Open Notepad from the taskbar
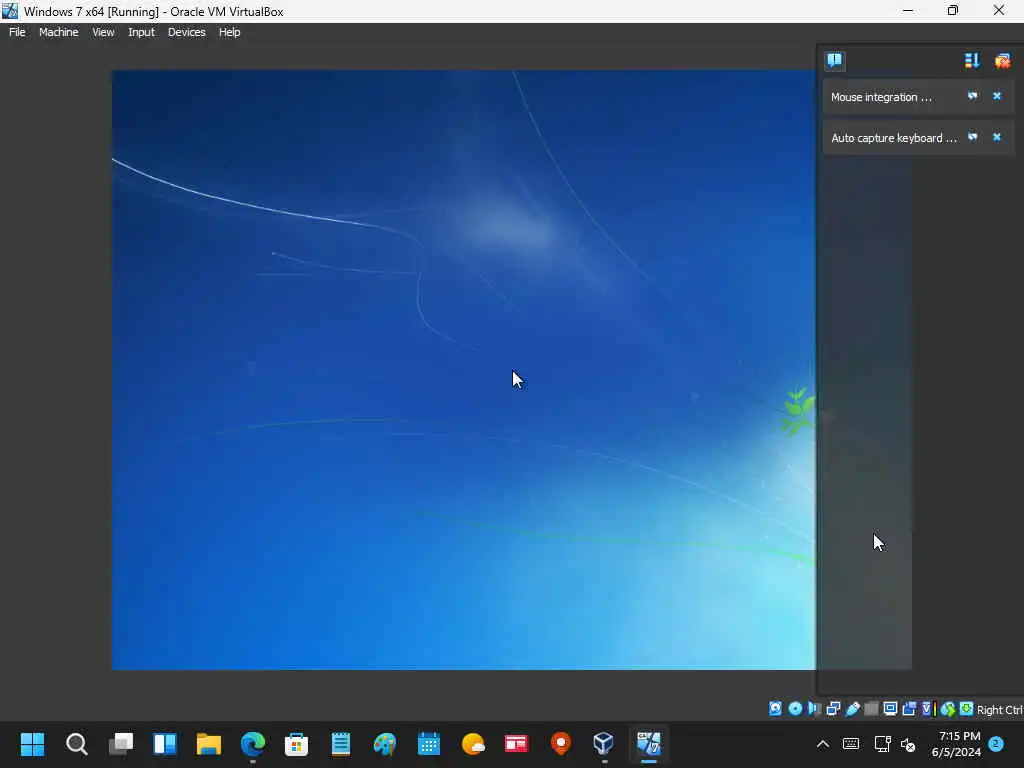The image size is (1024, 768). pyautogui.click(x=341, y=744)
